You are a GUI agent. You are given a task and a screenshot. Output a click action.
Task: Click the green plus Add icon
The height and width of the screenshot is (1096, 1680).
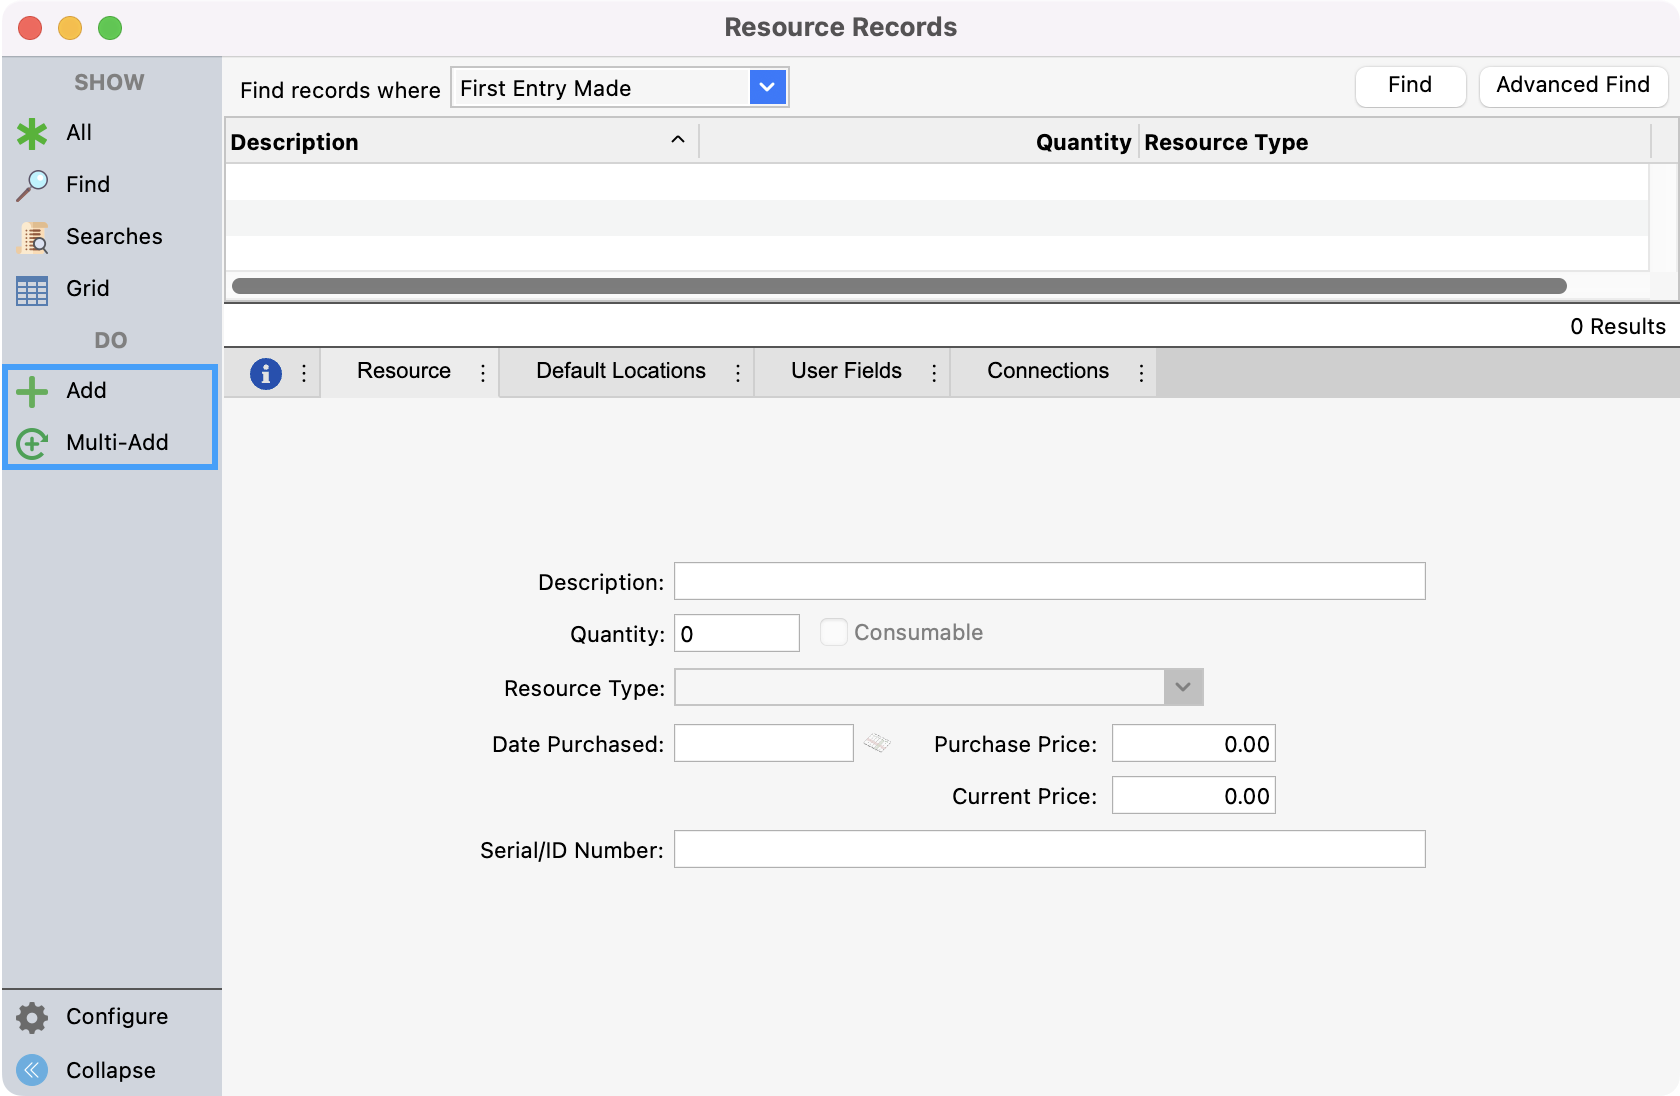(32, 391)
